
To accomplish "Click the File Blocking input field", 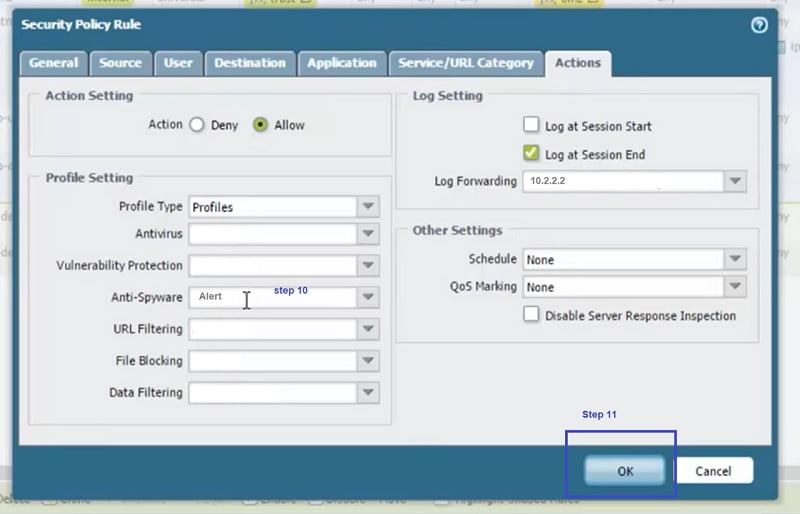I will pyautogui.click(x=273, y=361).
